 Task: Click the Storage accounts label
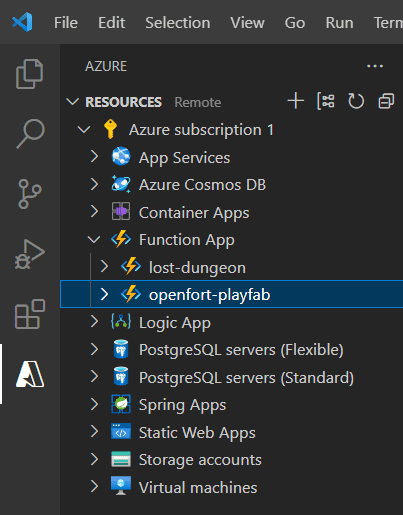pyautogui.click(x=200, y=460)
